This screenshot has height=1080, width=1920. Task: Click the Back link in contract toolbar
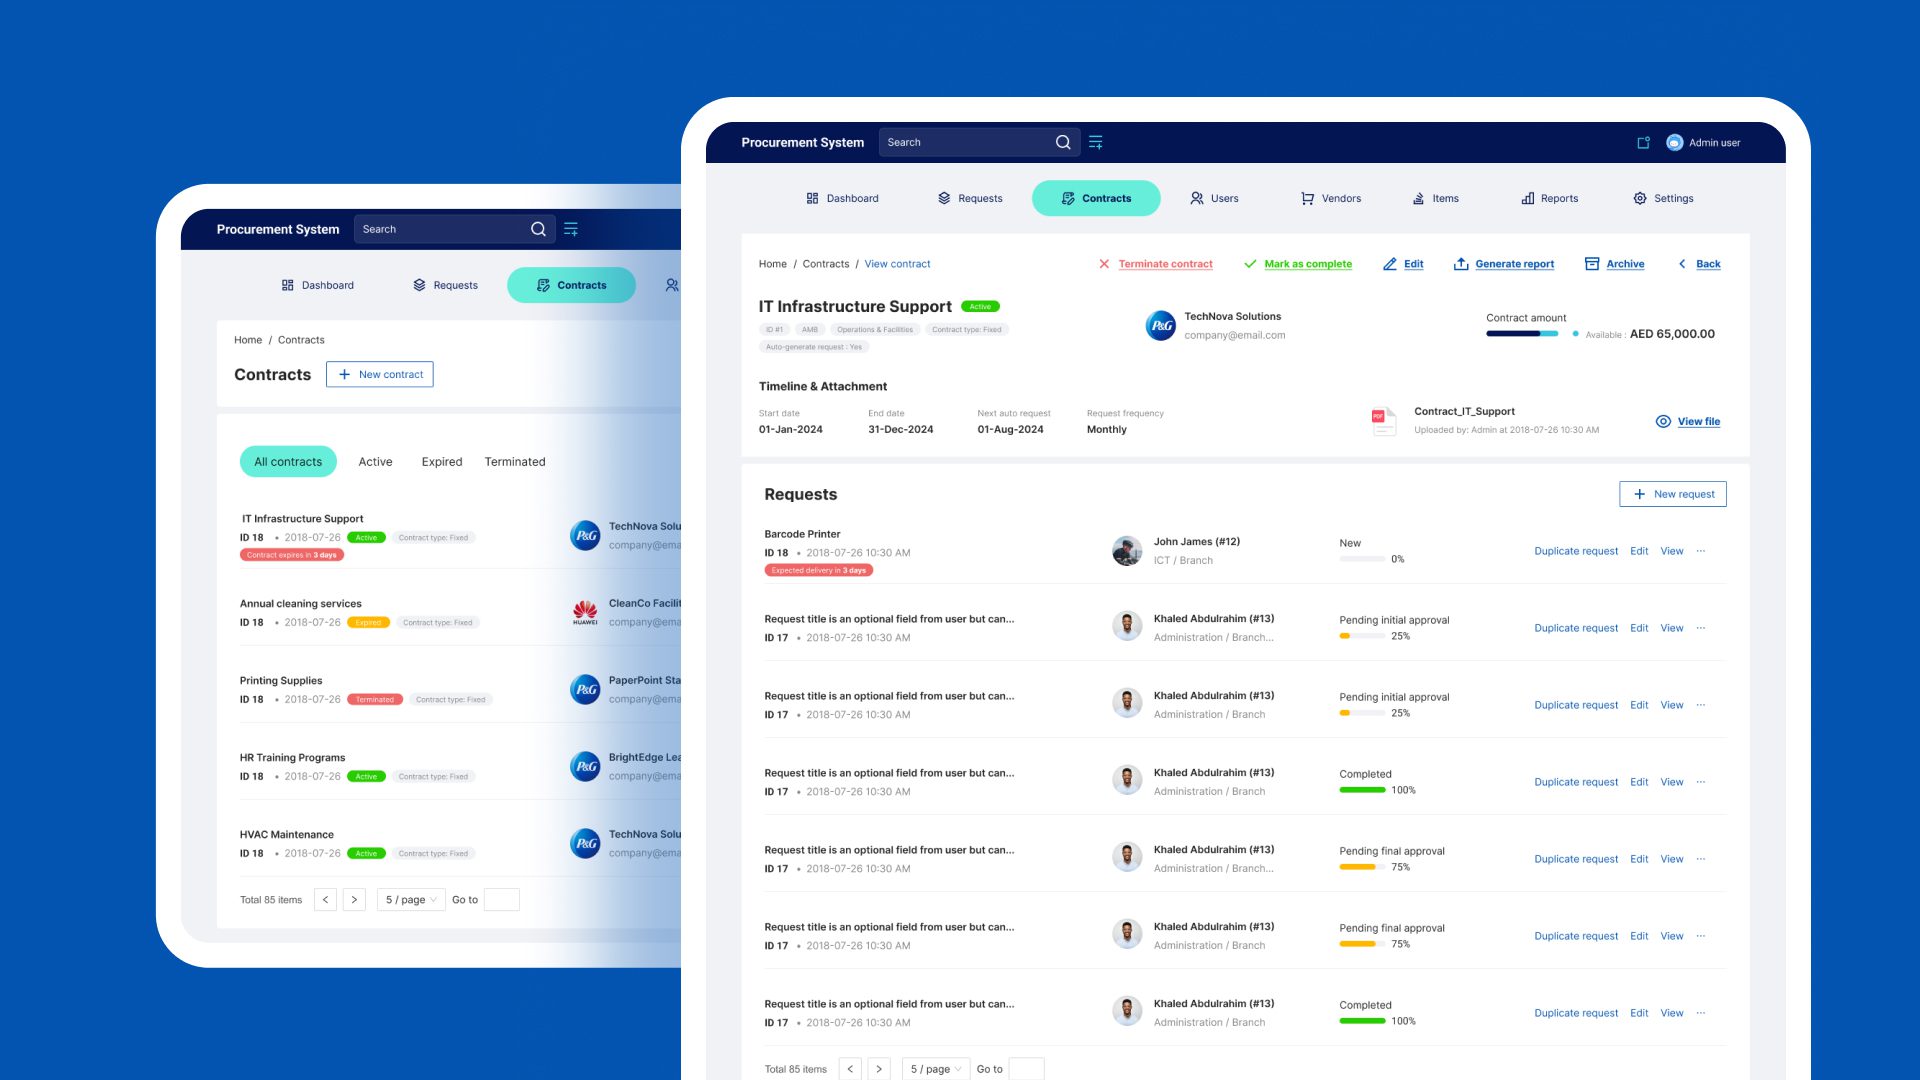[x=1708, y=264]
